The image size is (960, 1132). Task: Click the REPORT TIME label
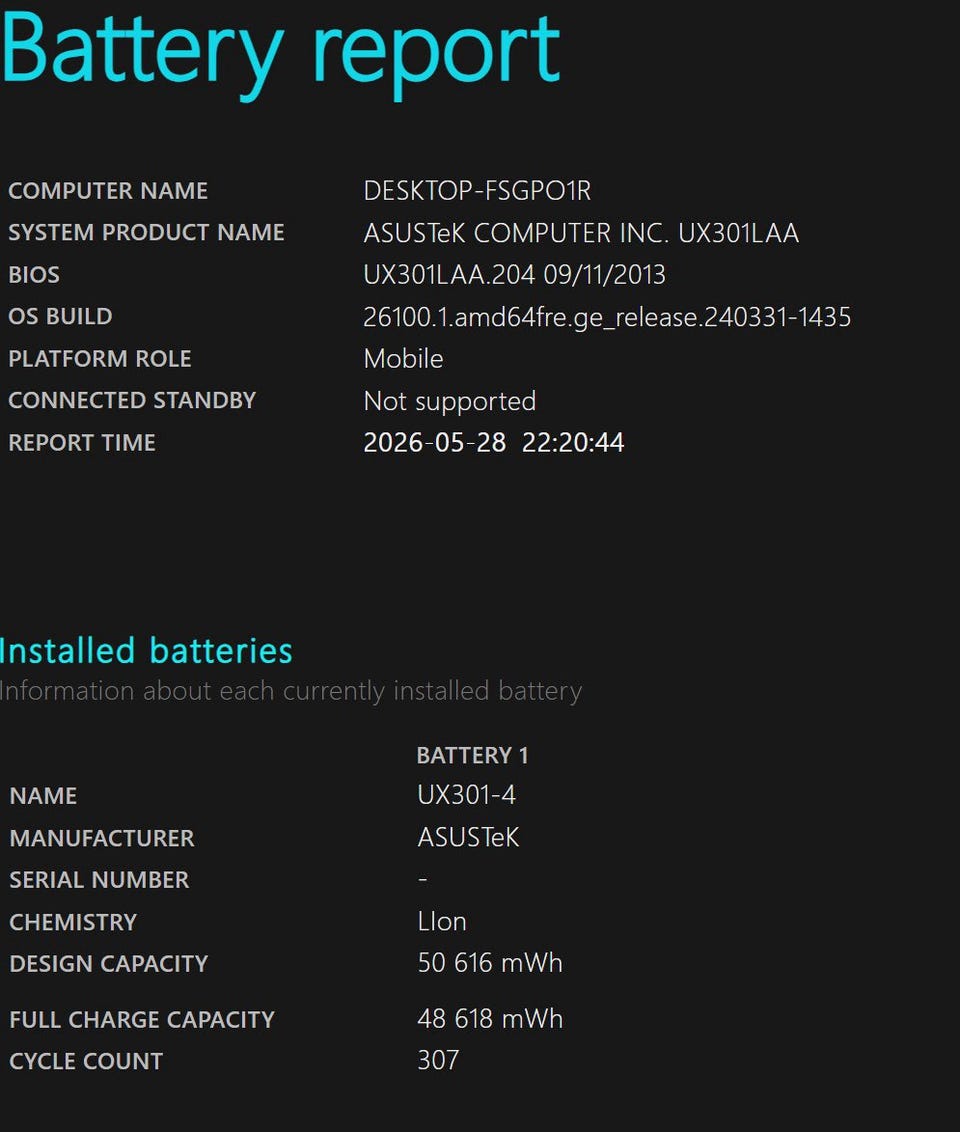(x=82, y=443)
